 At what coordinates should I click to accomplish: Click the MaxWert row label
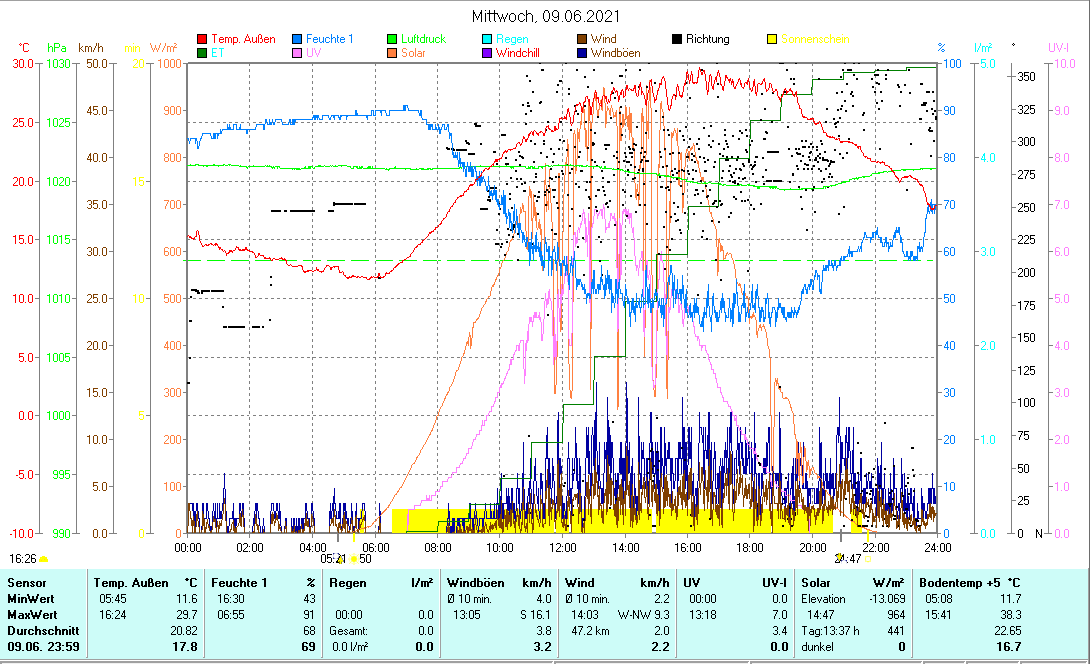pos(32,615)
